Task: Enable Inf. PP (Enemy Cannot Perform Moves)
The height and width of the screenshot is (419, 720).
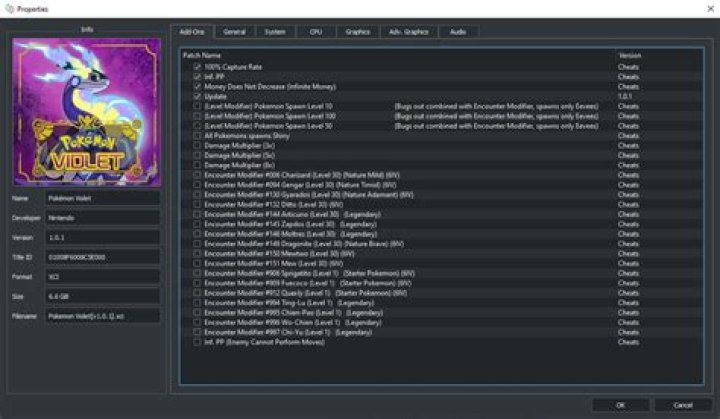Action: pyautogui.click(x=197, y=342)
